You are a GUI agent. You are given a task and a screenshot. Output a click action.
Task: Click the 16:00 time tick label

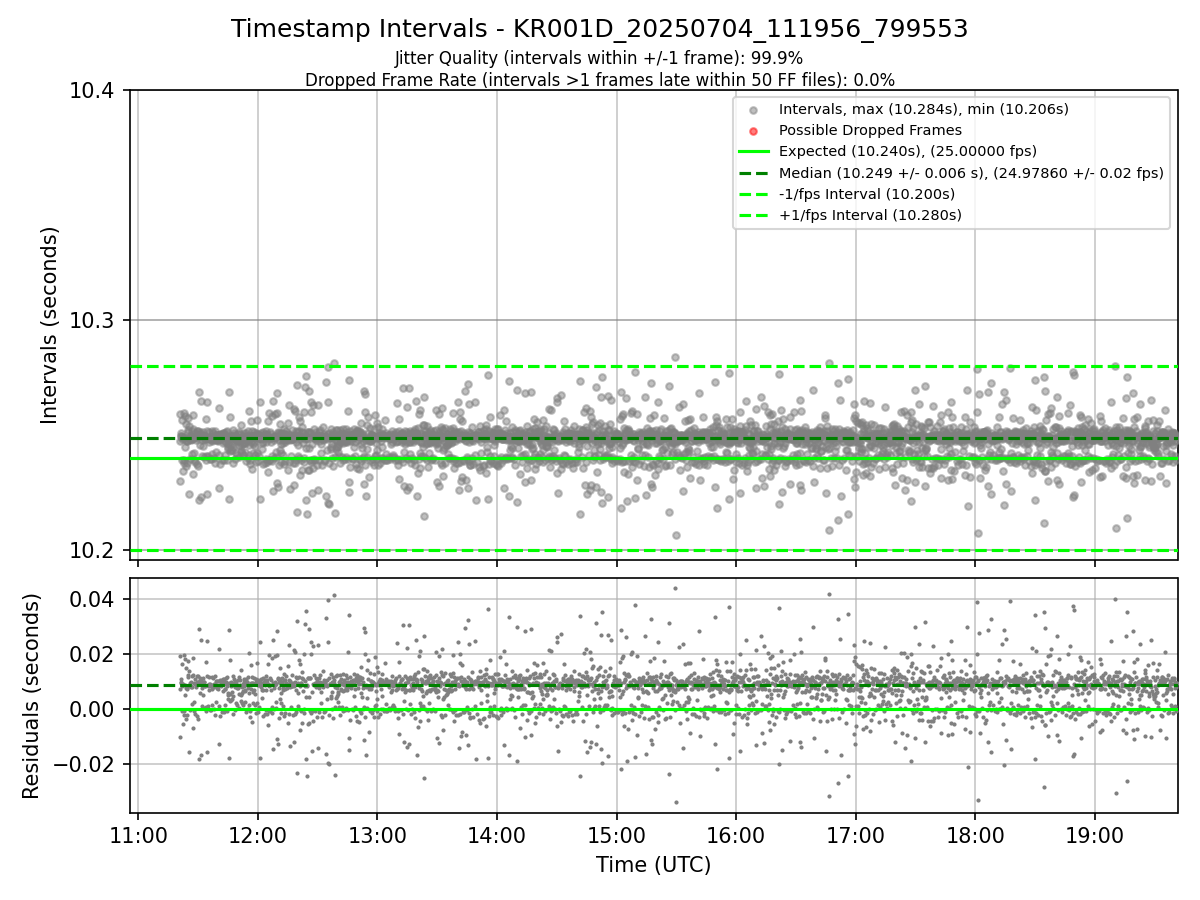coord(736,834)
